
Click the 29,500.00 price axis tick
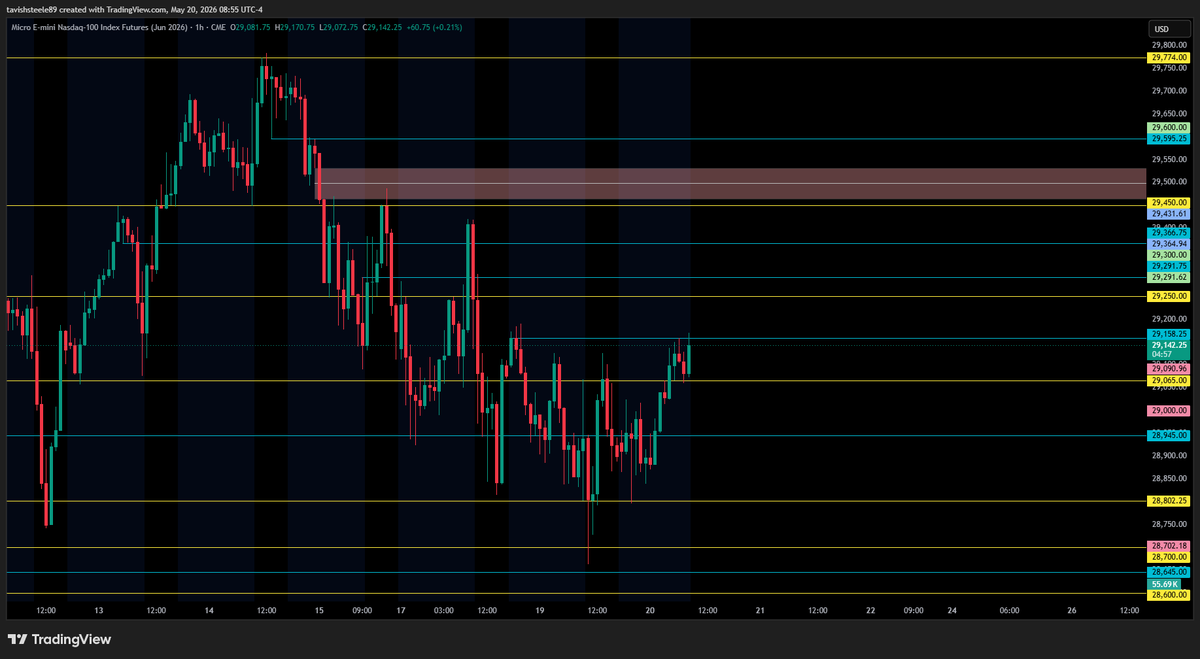[x=1169, y=182]
